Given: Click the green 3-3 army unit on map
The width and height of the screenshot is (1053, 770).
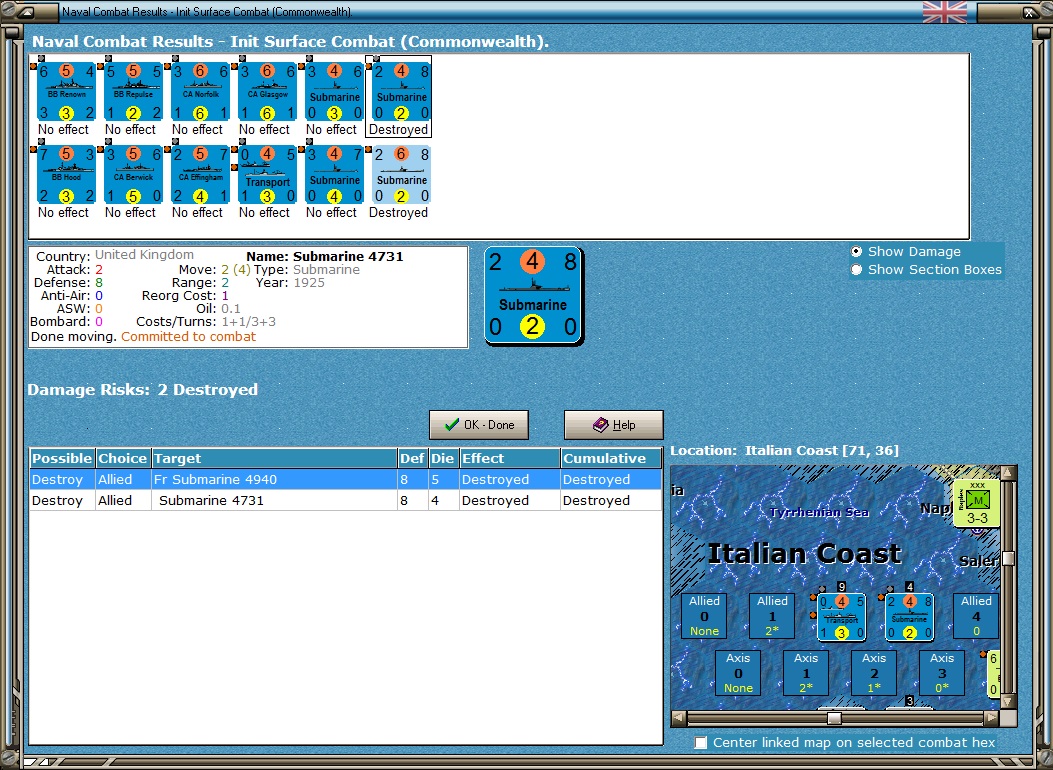Looking at the screenshot, I should (x=976, y=503).
